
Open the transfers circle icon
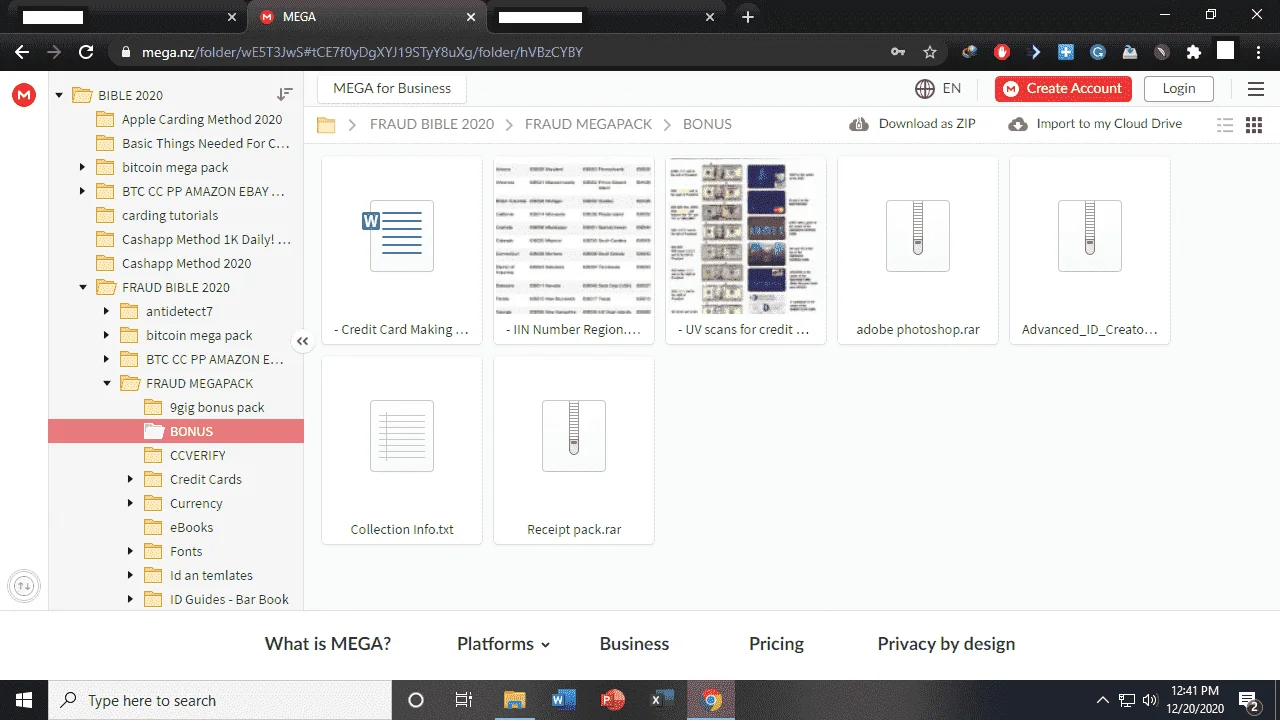click(x=24, y=585)
